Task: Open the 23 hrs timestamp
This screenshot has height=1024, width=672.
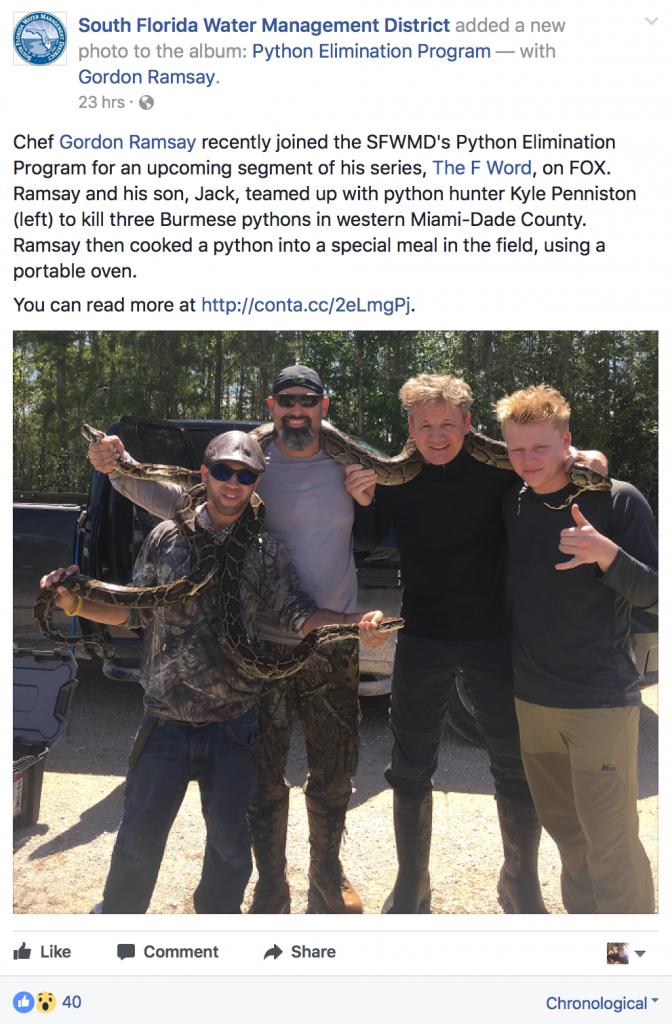Action: tap(101, 103)
